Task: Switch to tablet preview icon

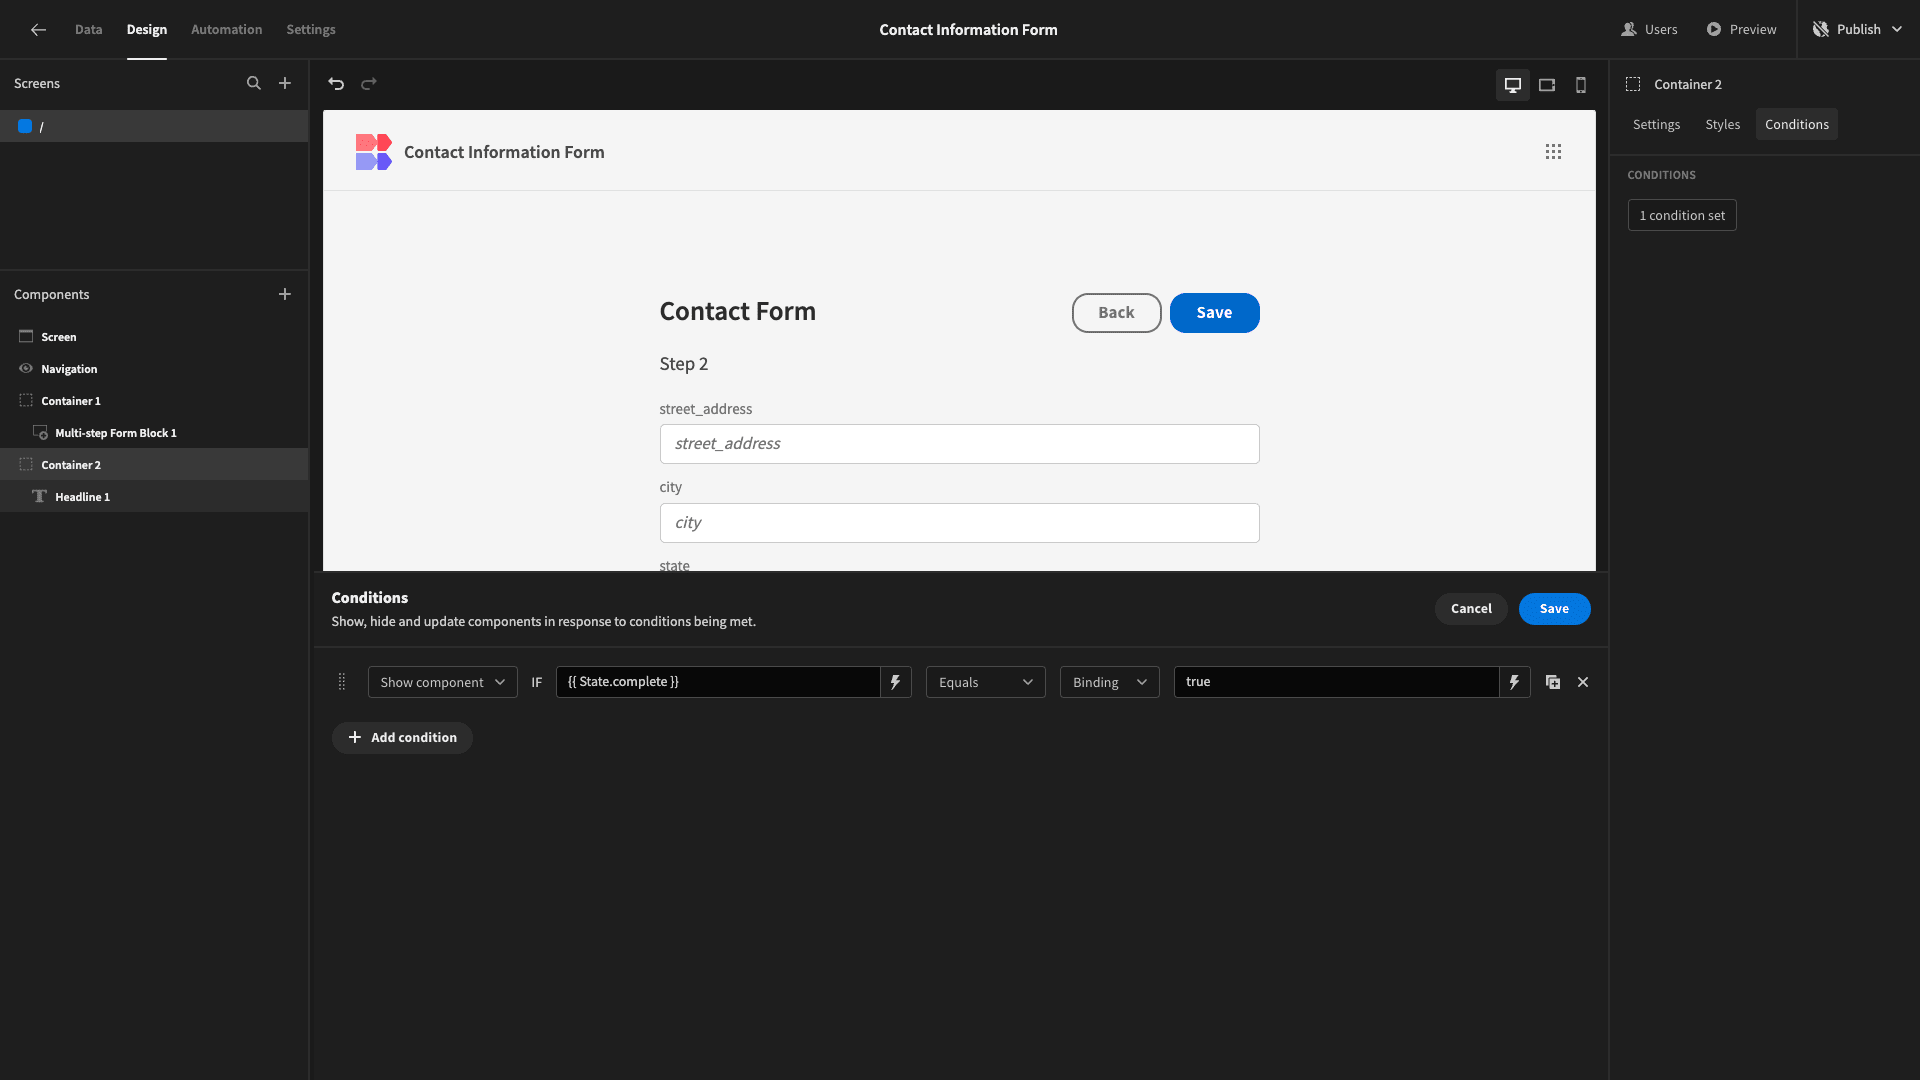Action: click(1547, 85)
